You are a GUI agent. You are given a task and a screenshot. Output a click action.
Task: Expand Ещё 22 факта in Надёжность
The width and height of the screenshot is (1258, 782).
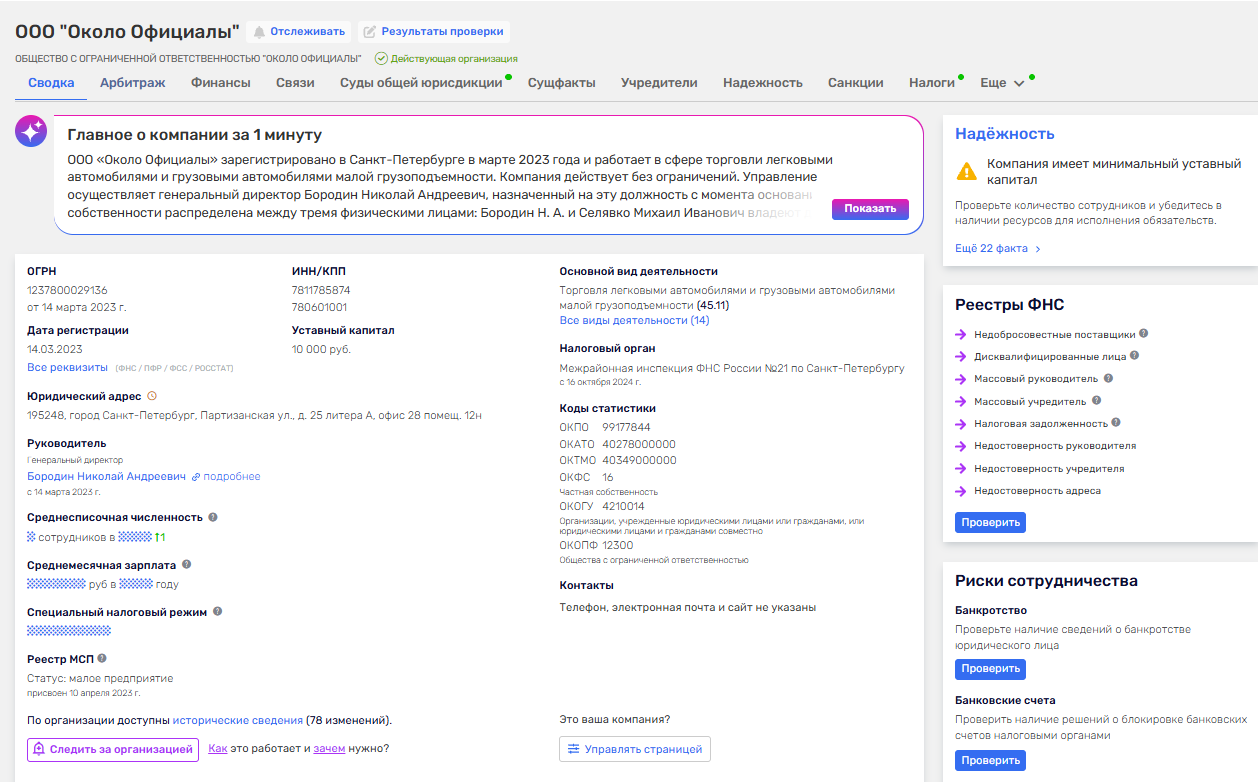tap(998, 248)
